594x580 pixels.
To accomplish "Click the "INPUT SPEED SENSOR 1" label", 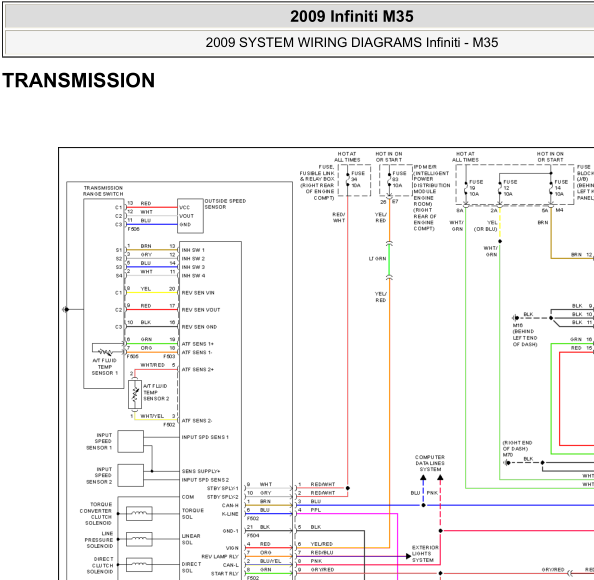I will (x=99, y=442).
